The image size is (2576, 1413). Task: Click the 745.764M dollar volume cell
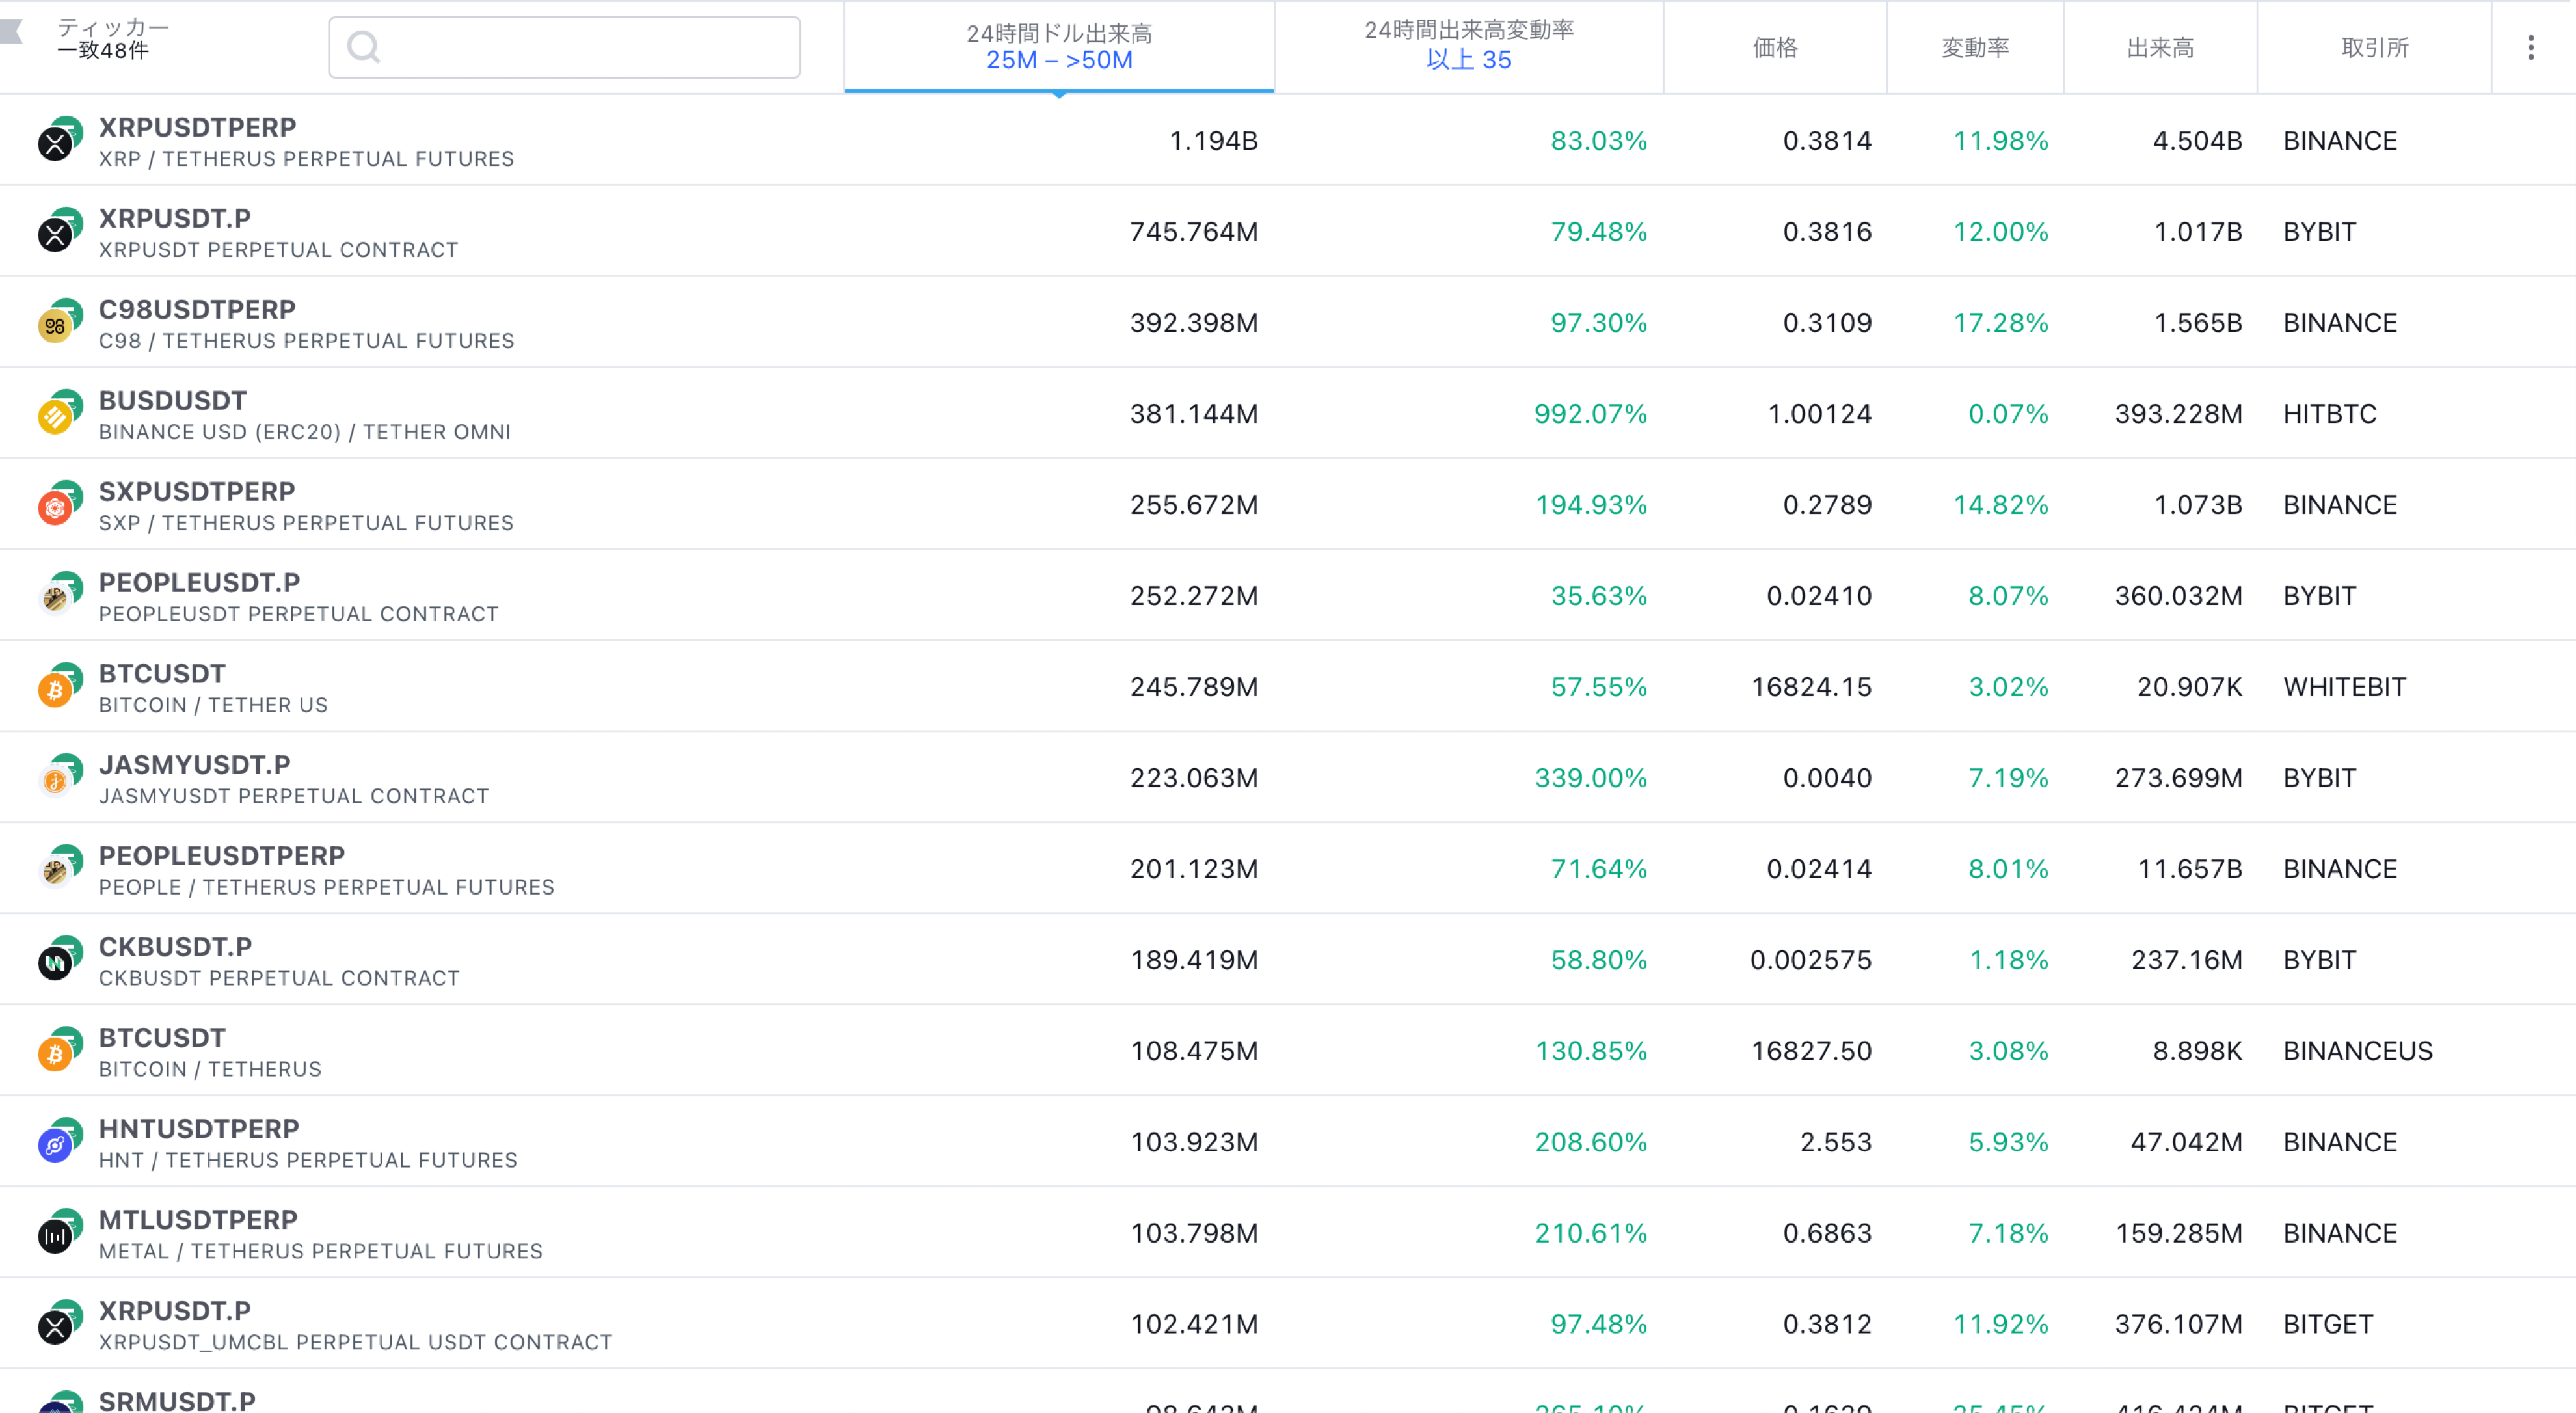[x=1193, y=231]
